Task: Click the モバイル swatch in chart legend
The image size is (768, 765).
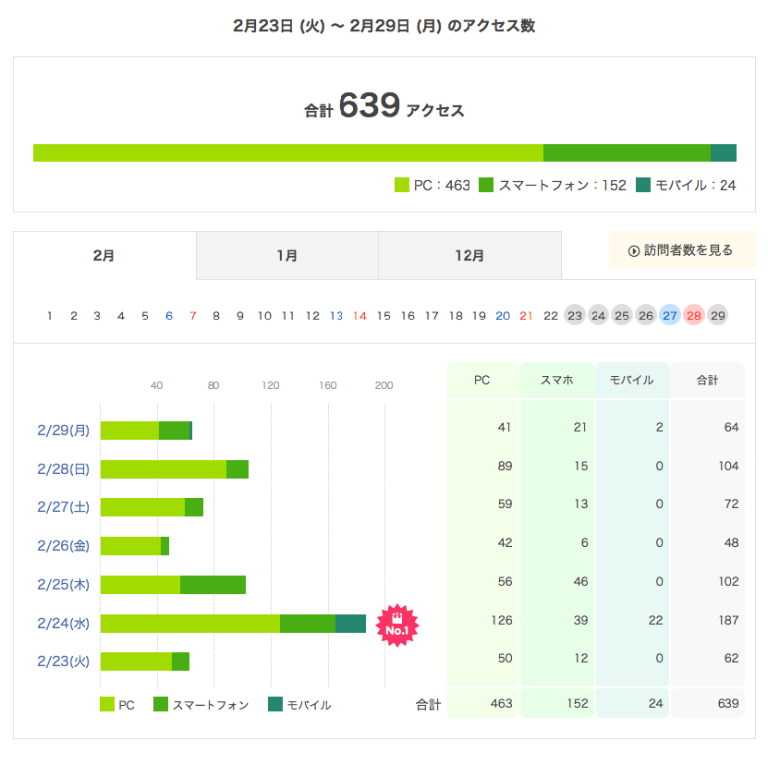Action: pos(275,704)
